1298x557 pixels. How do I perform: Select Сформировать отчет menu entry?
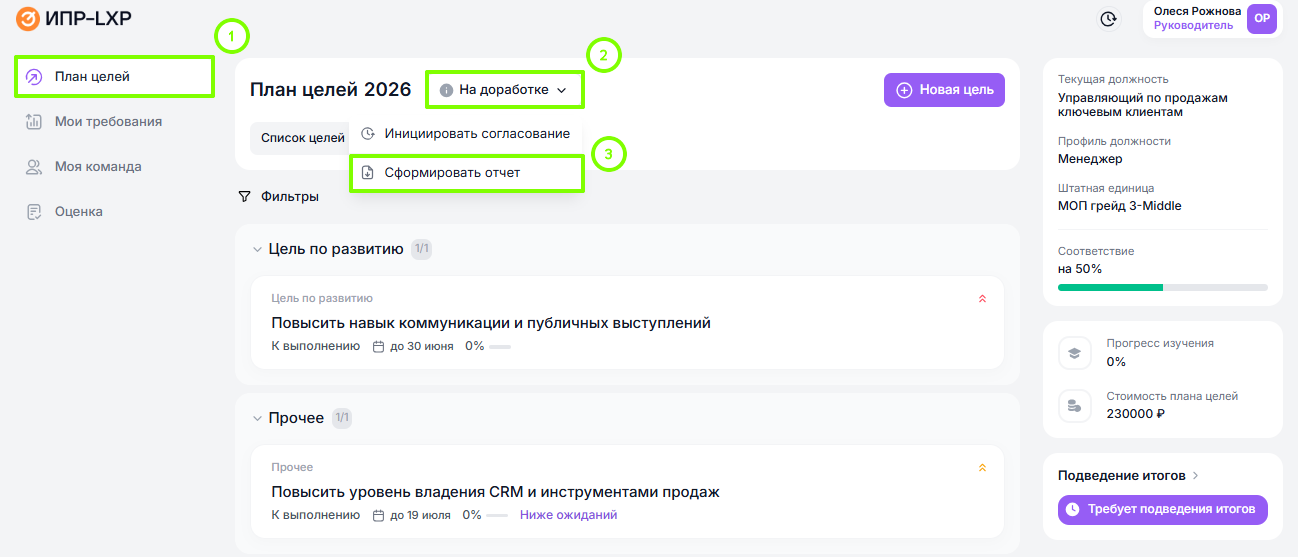tap(466, 172)
